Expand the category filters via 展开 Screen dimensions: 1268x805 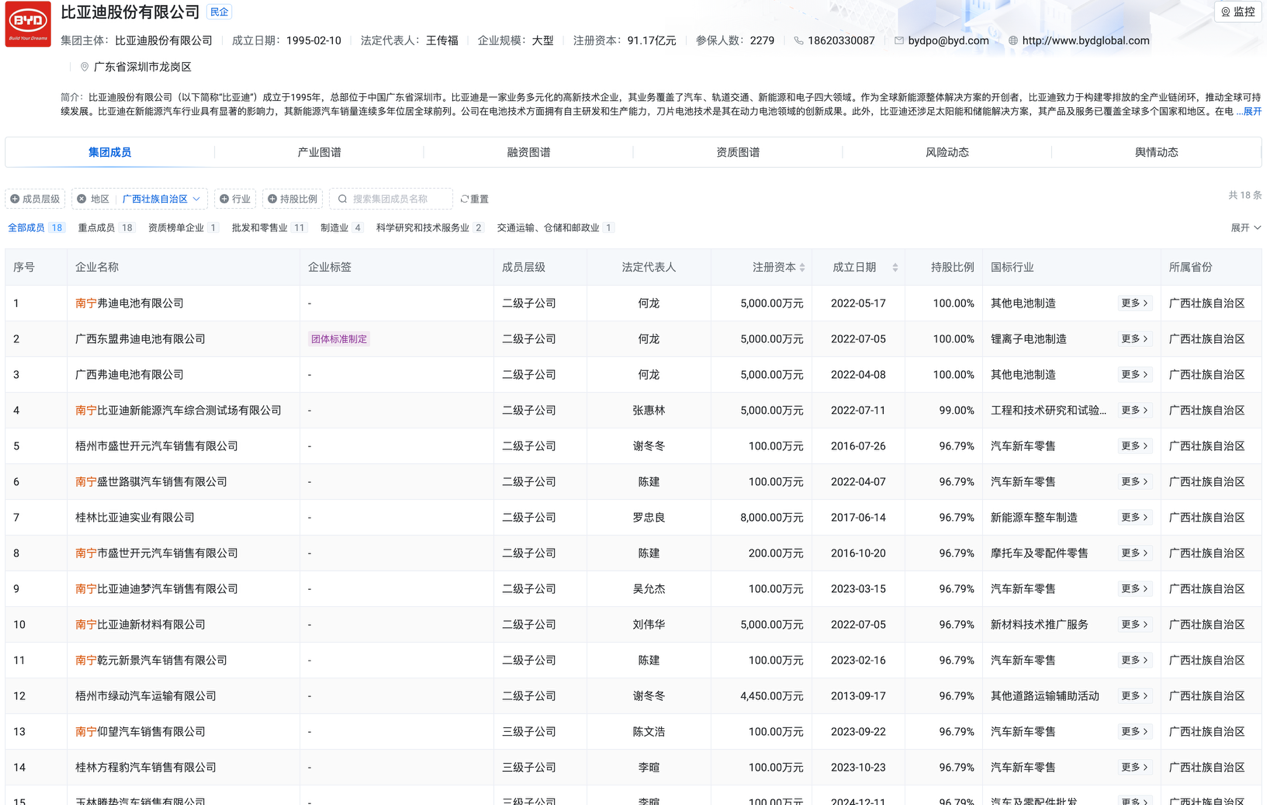coord(1245,228)
